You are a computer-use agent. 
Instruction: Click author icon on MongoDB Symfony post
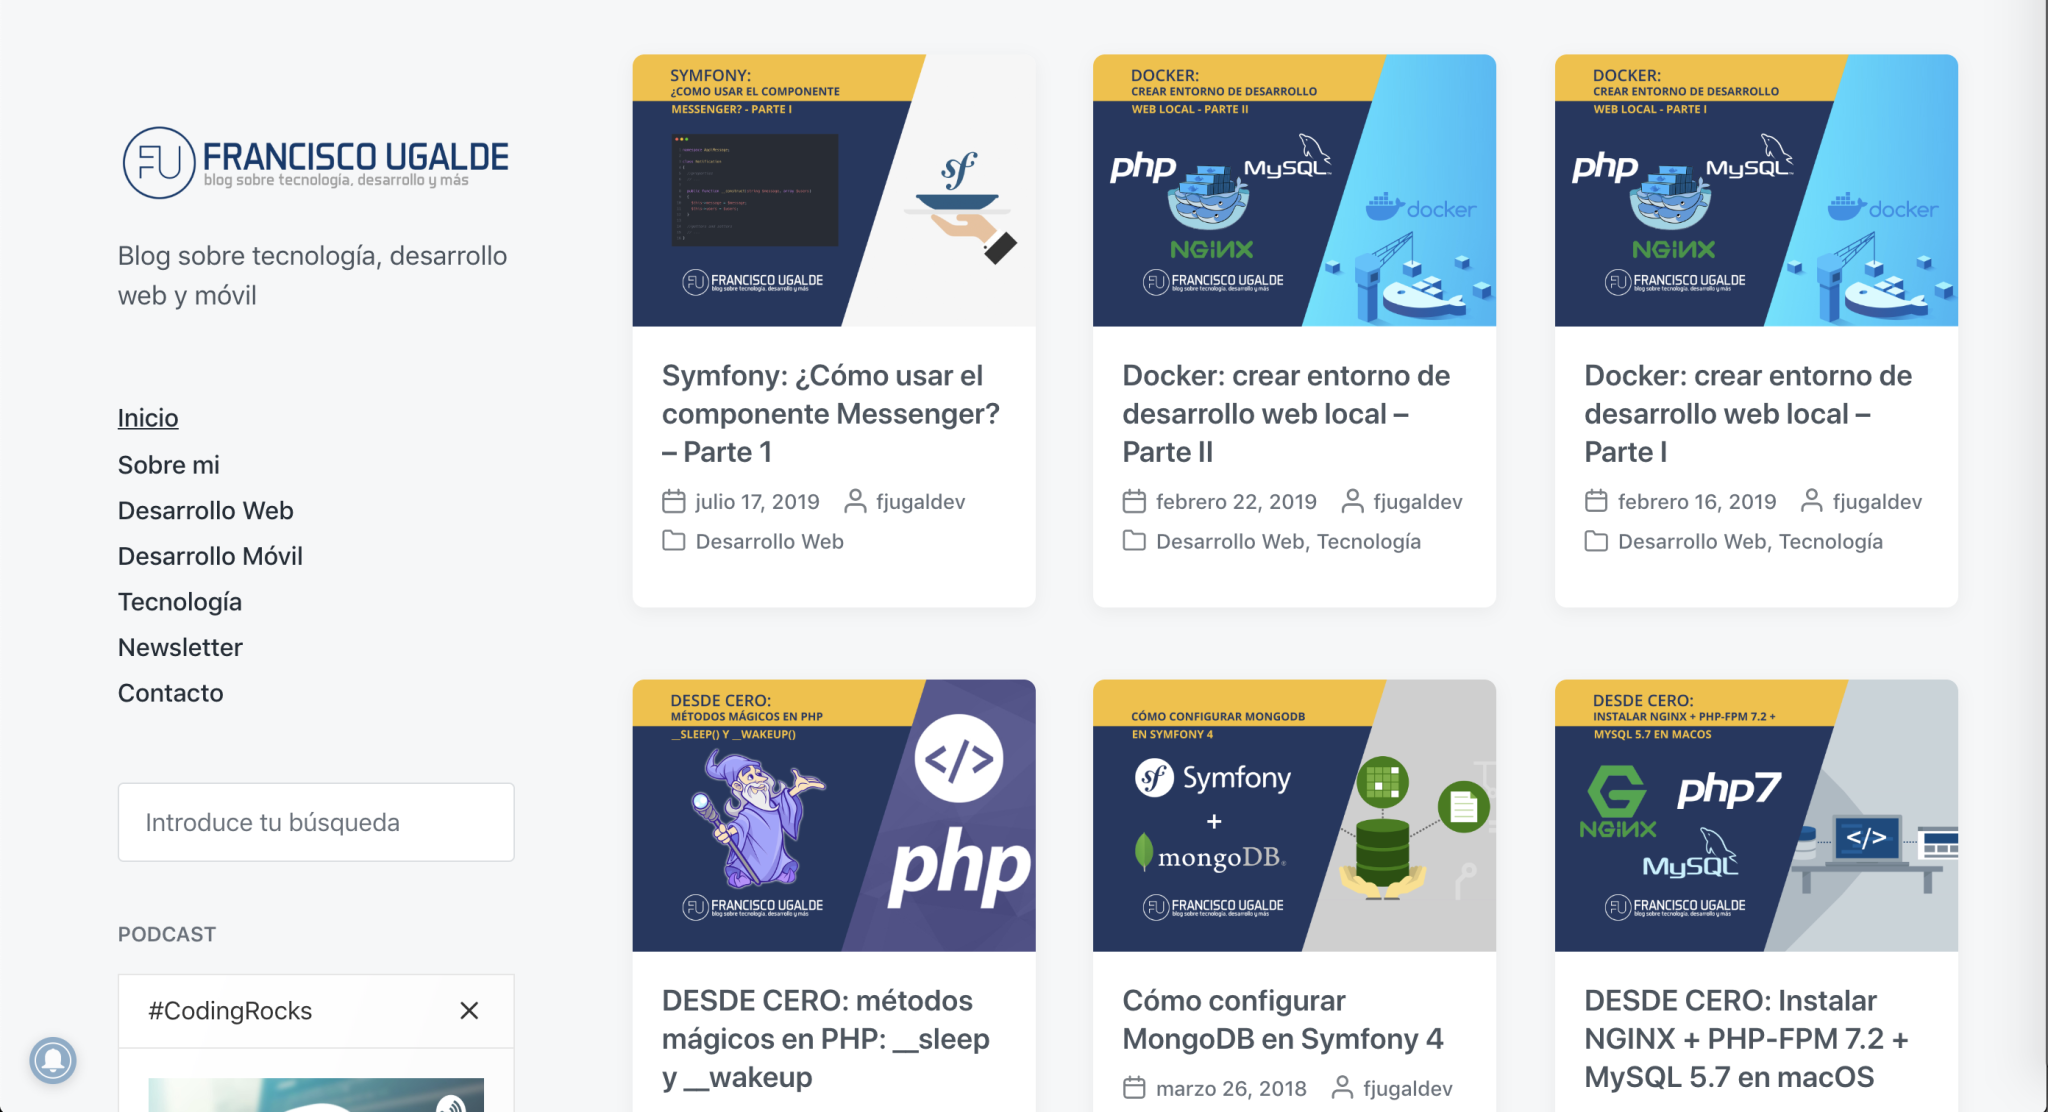coord(1342,1088)
